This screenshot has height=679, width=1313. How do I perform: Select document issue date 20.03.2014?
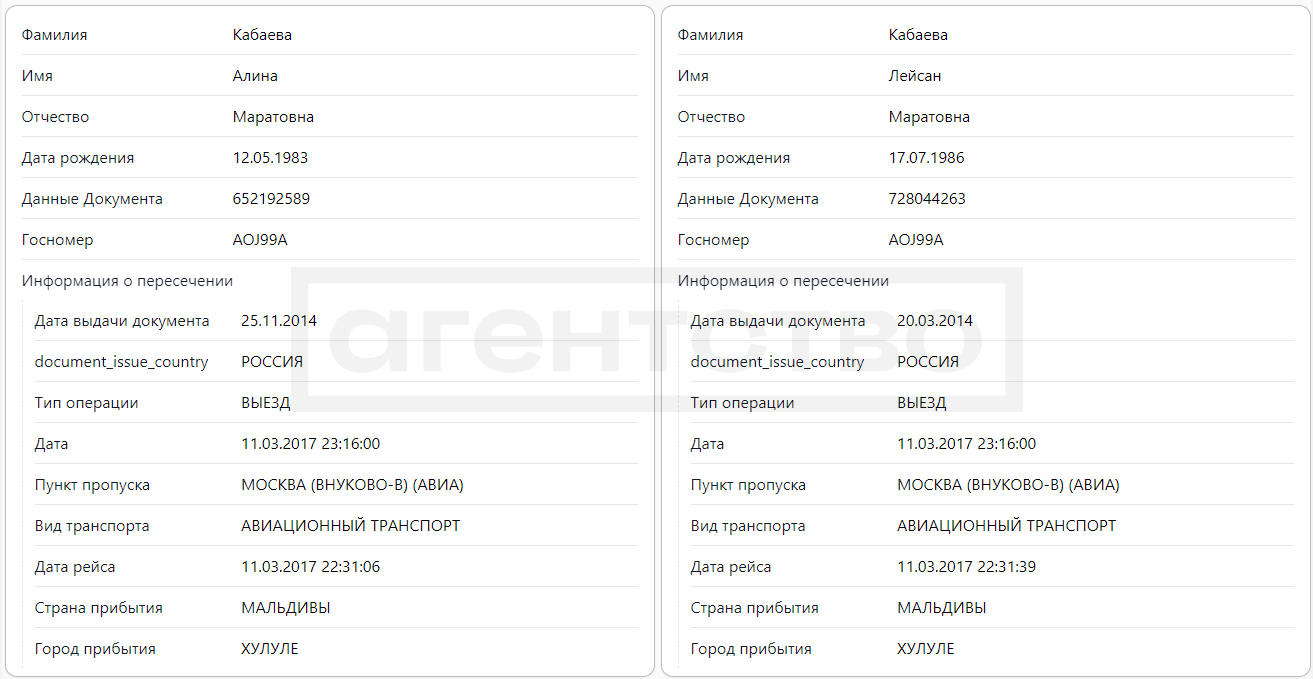pos(935,321)
